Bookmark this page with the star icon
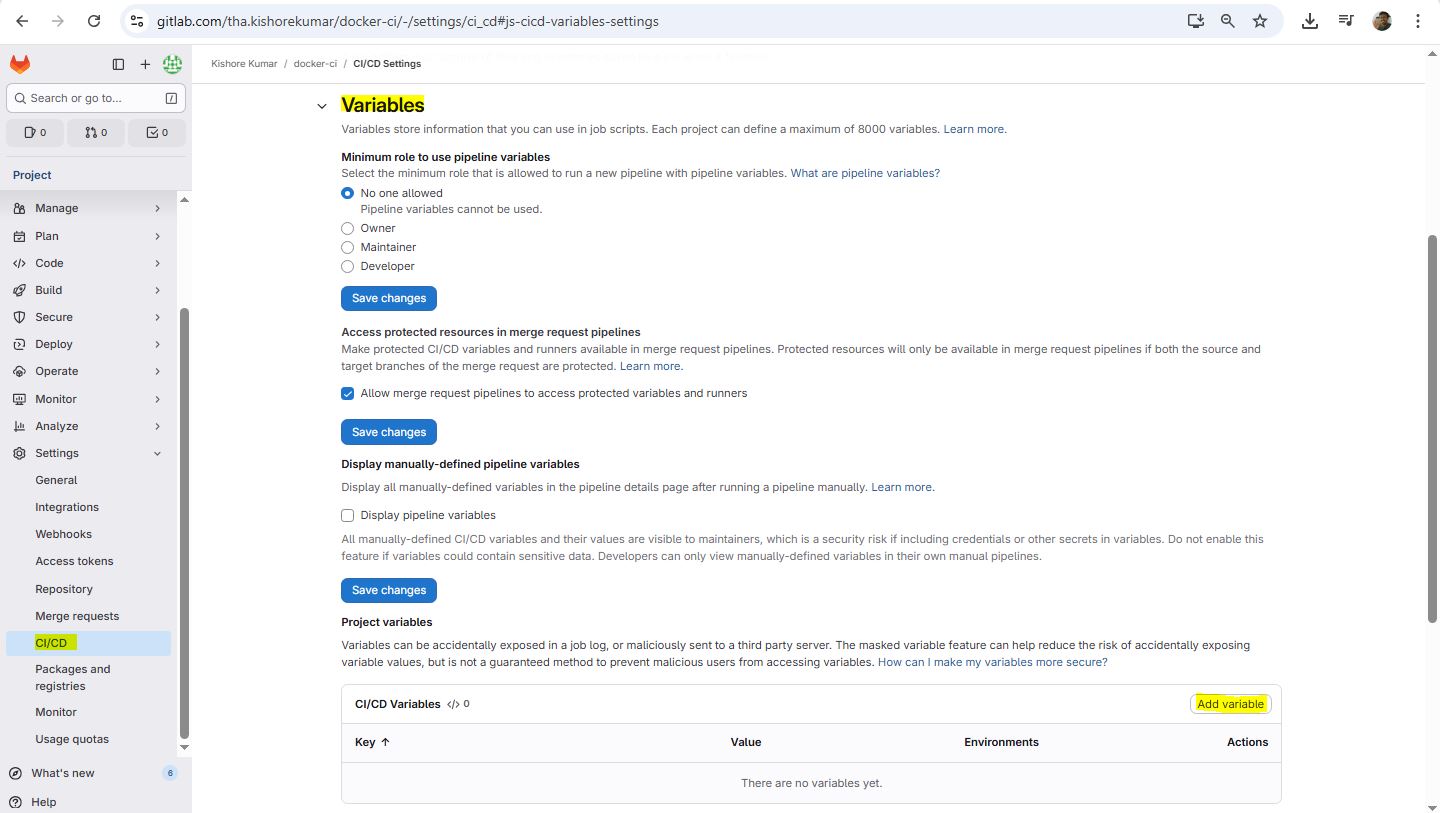Screen dimensions: 1440x813 (x=1260, y=21)
